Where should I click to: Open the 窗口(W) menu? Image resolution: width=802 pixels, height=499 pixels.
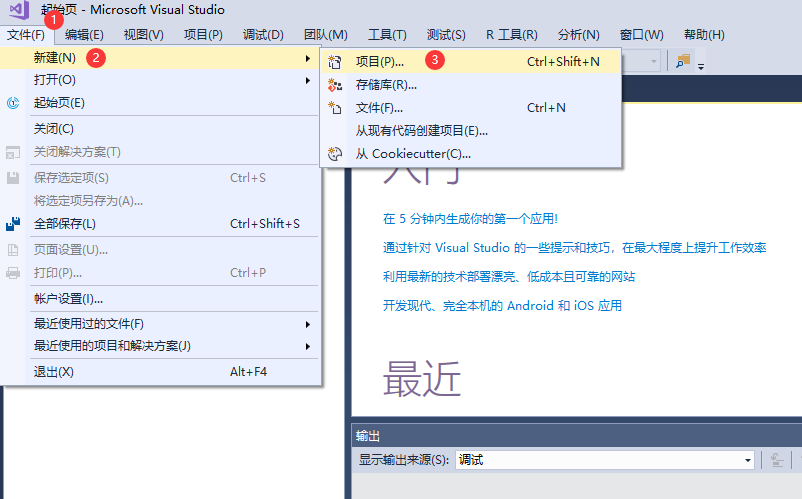[641, 35]
